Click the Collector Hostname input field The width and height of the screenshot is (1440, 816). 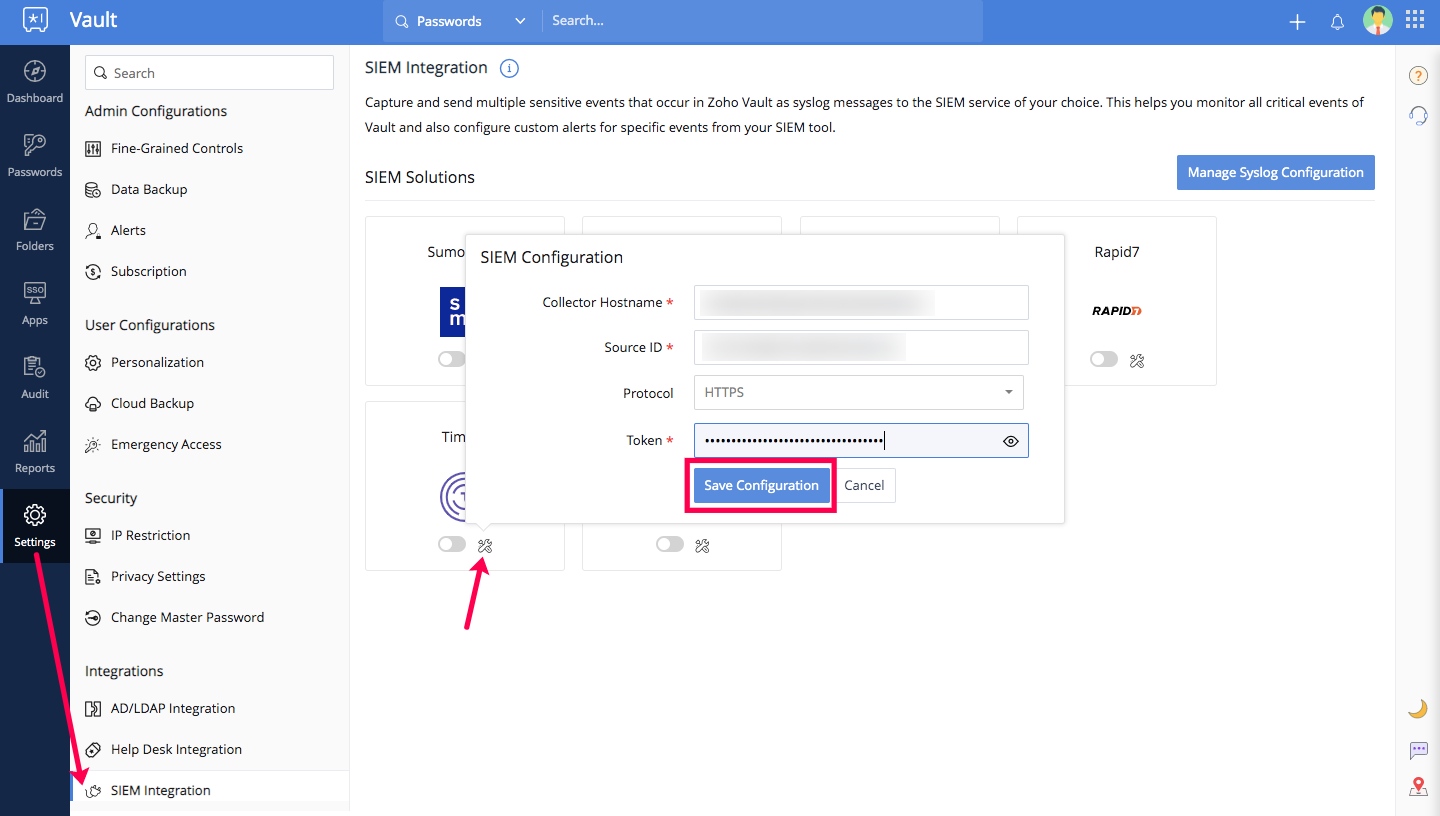860,302
